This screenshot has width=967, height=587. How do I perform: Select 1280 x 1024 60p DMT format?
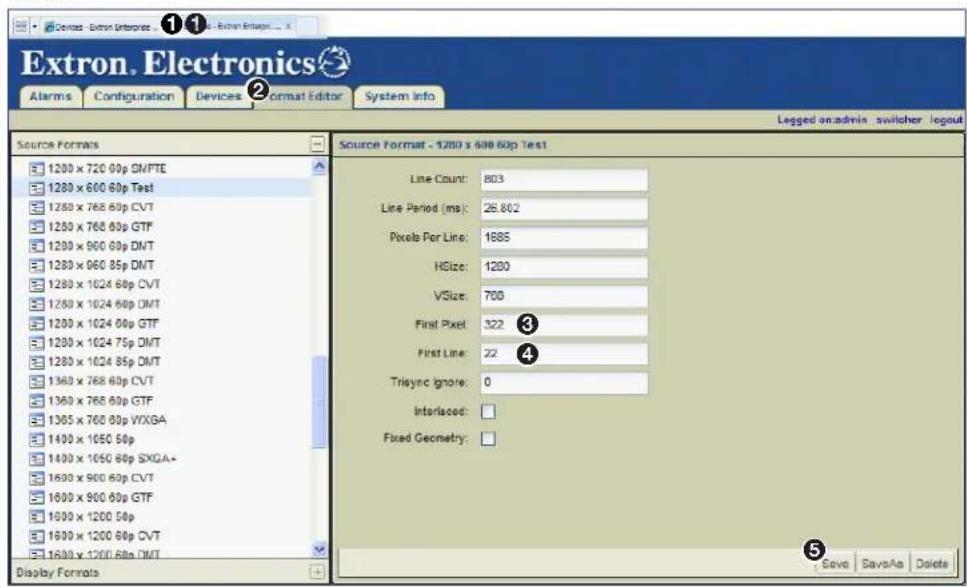[104, 304]
